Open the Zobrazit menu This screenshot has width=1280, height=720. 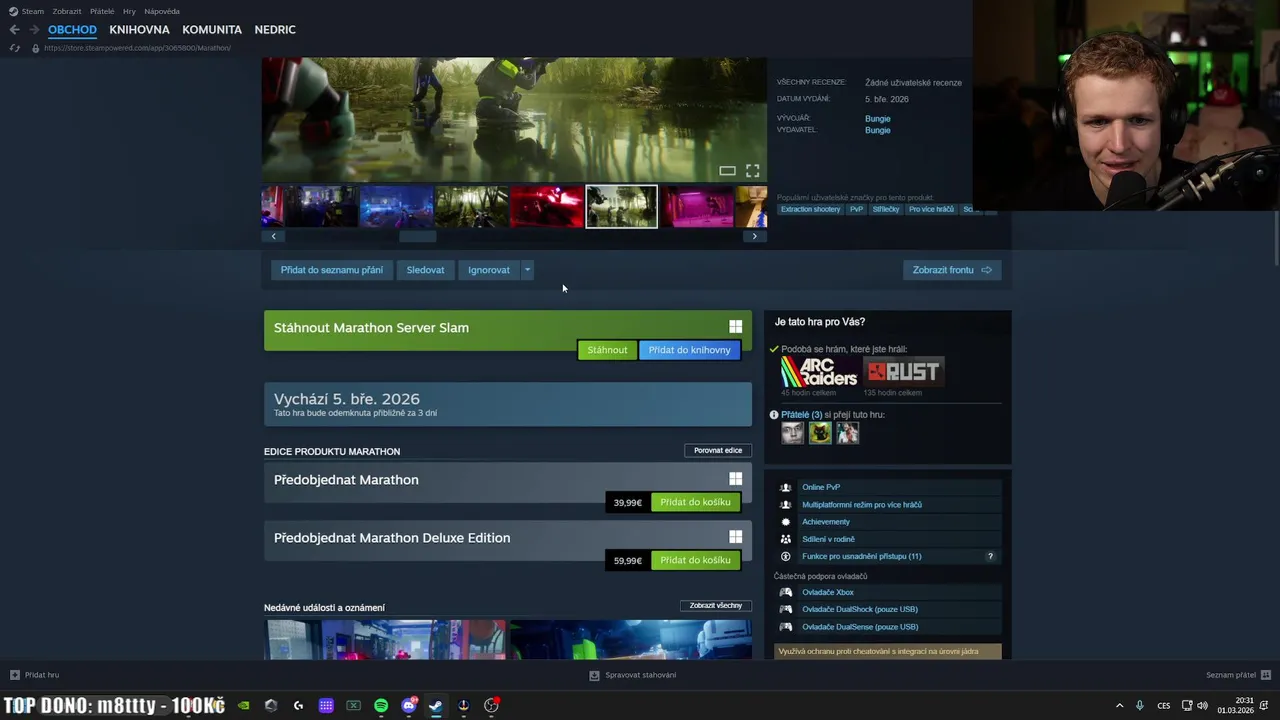pyautogui.click(x=67, y=11)
